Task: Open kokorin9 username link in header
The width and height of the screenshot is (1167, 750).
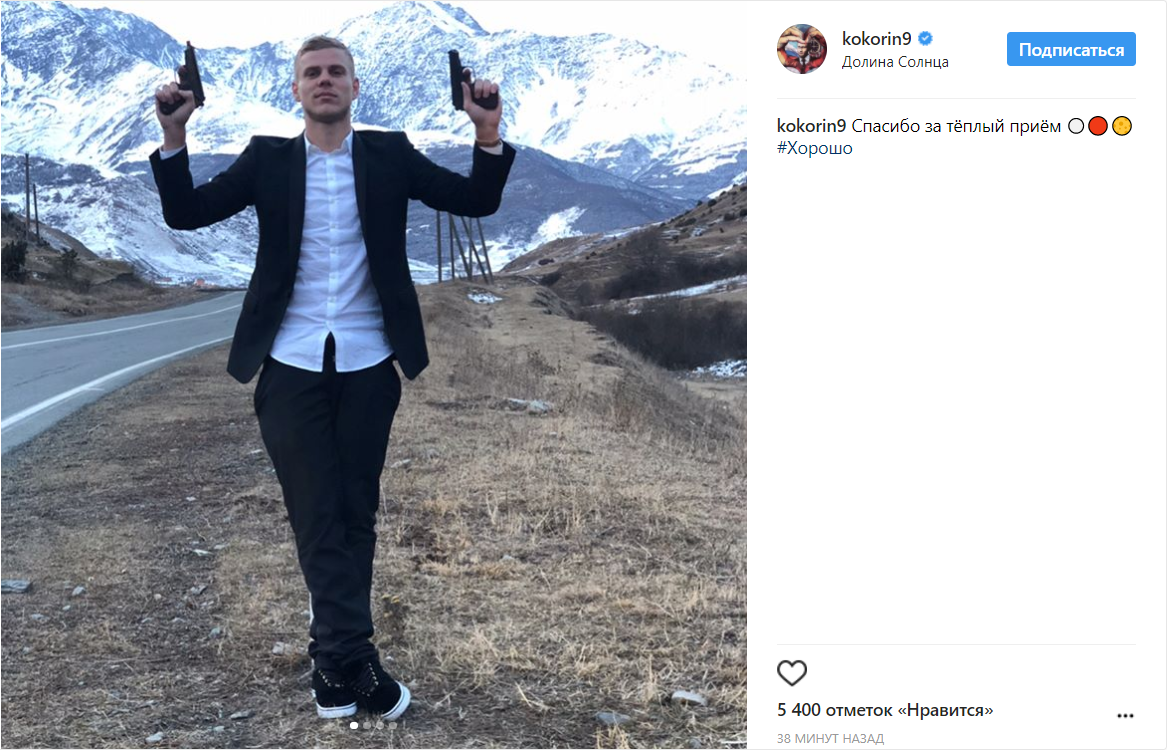Action: pyautogui.click(x=877, y=39)
